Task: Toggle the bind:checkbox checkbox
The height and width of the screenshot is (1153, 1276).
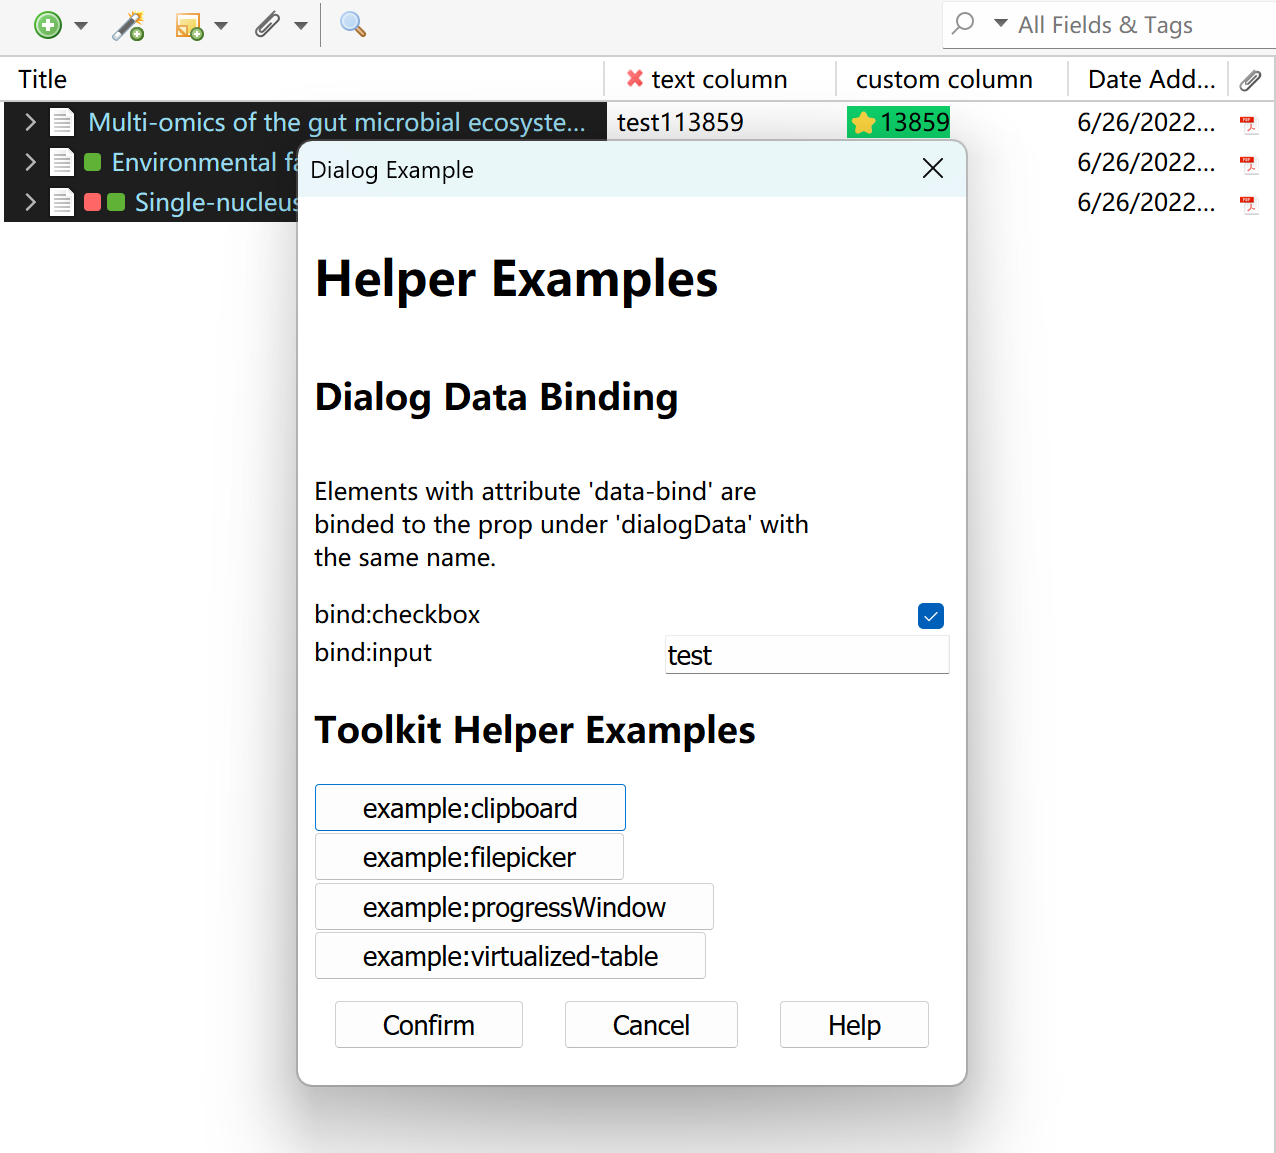Action: (931, 616)
